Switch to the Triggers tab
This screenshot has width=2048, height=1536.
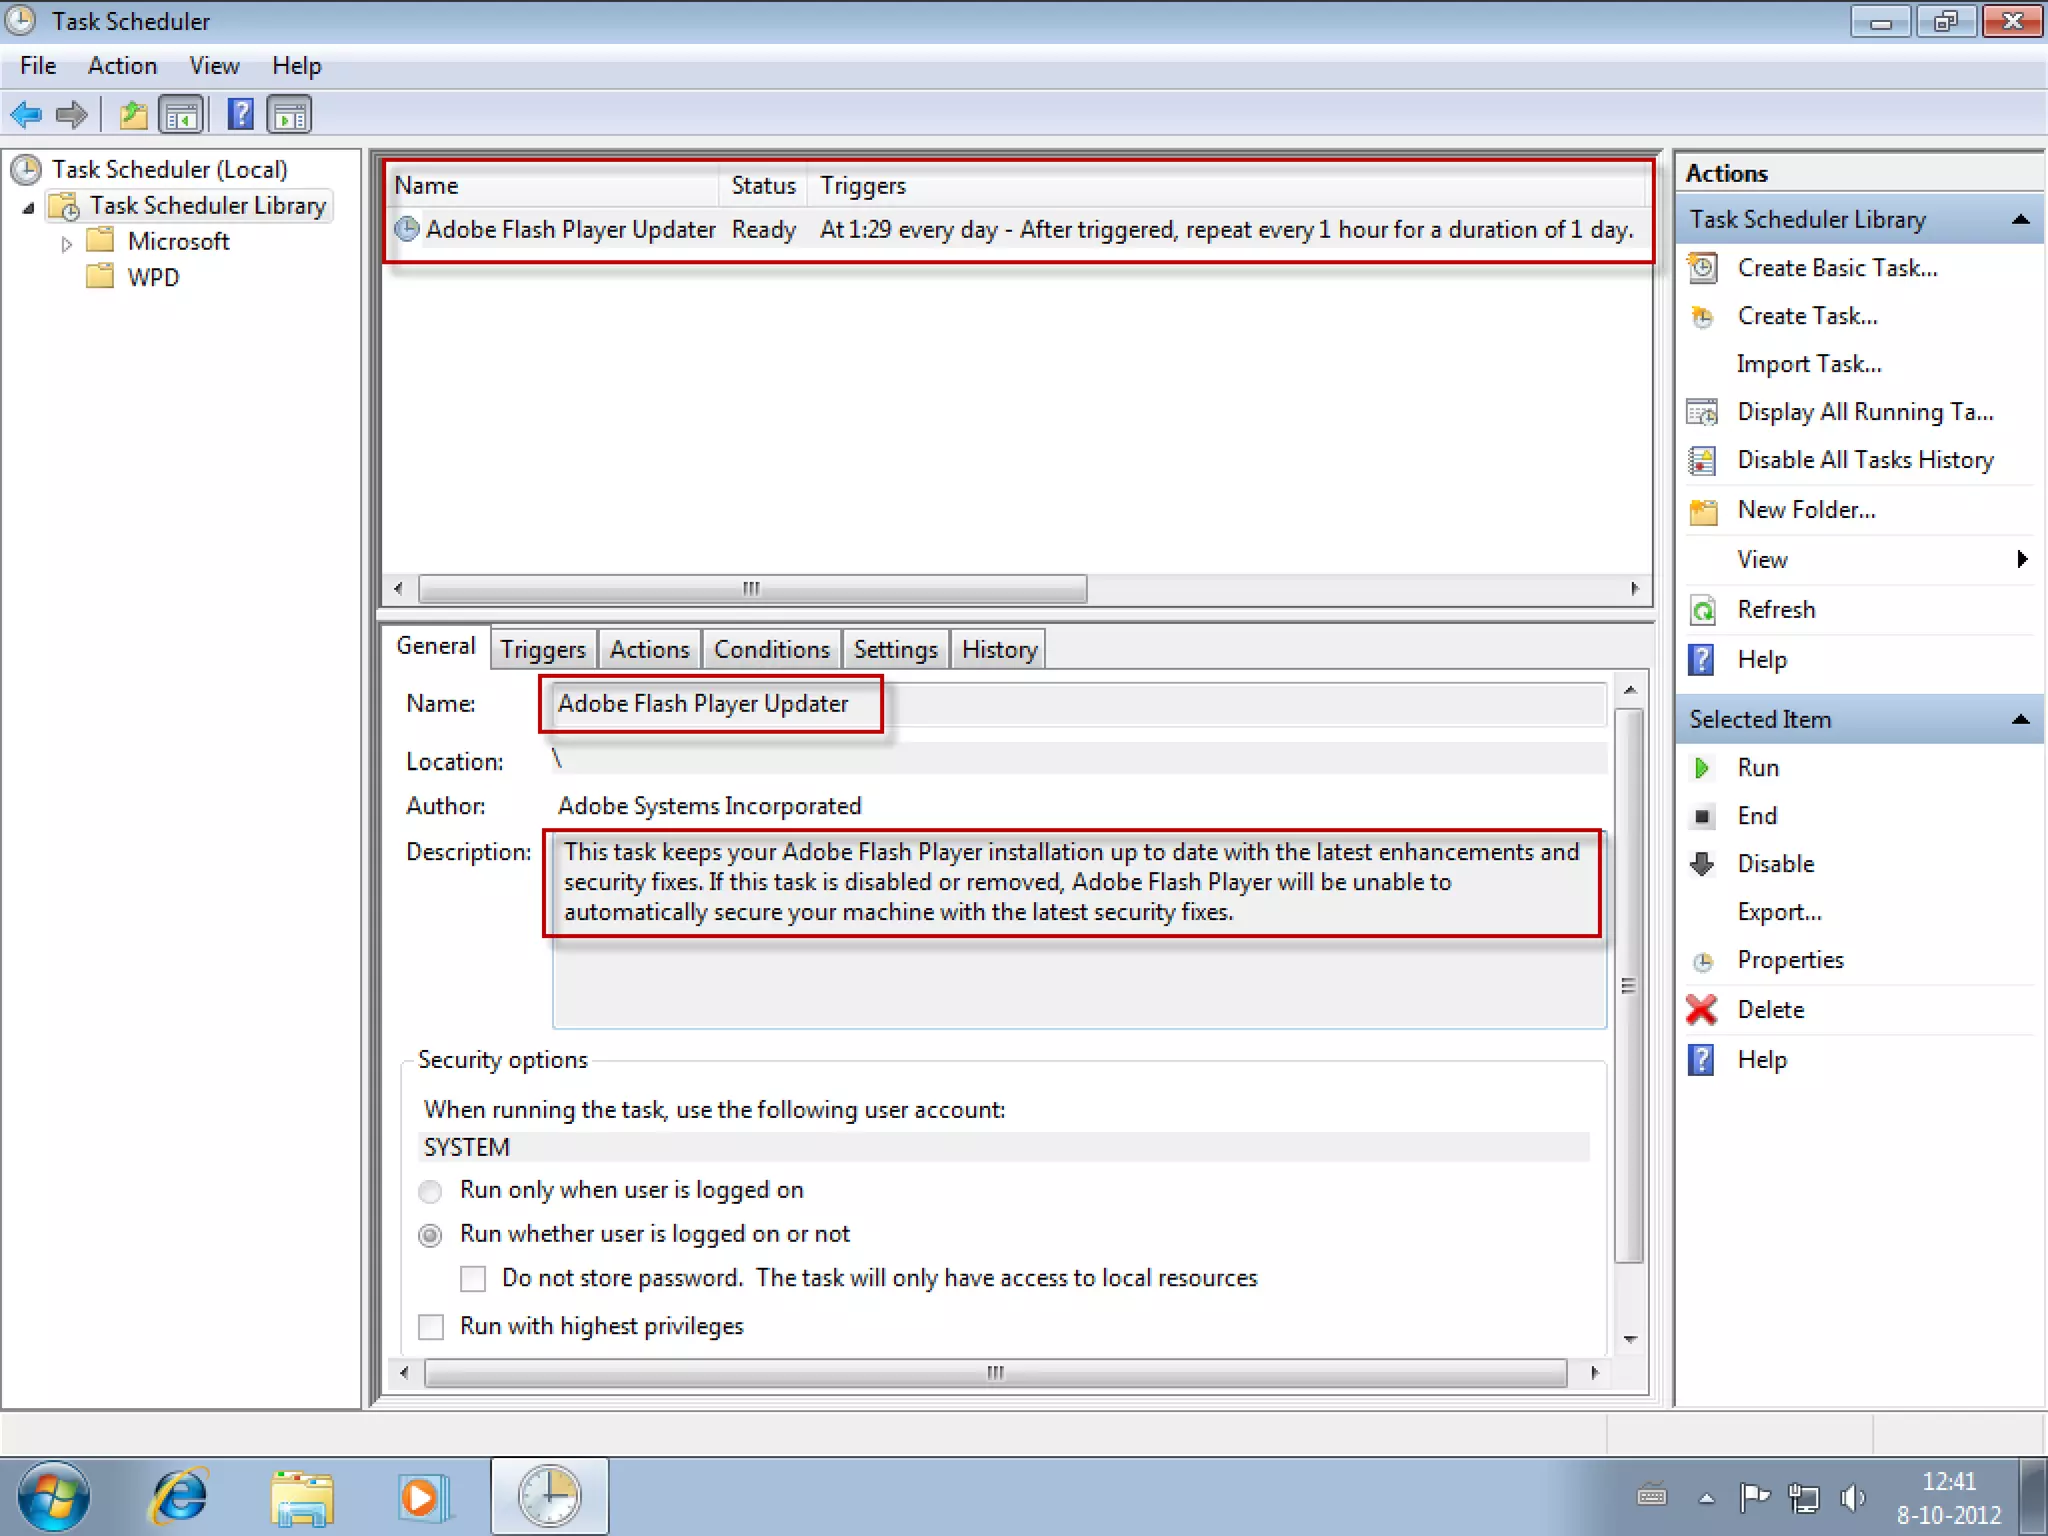click(x=543, y=649)
